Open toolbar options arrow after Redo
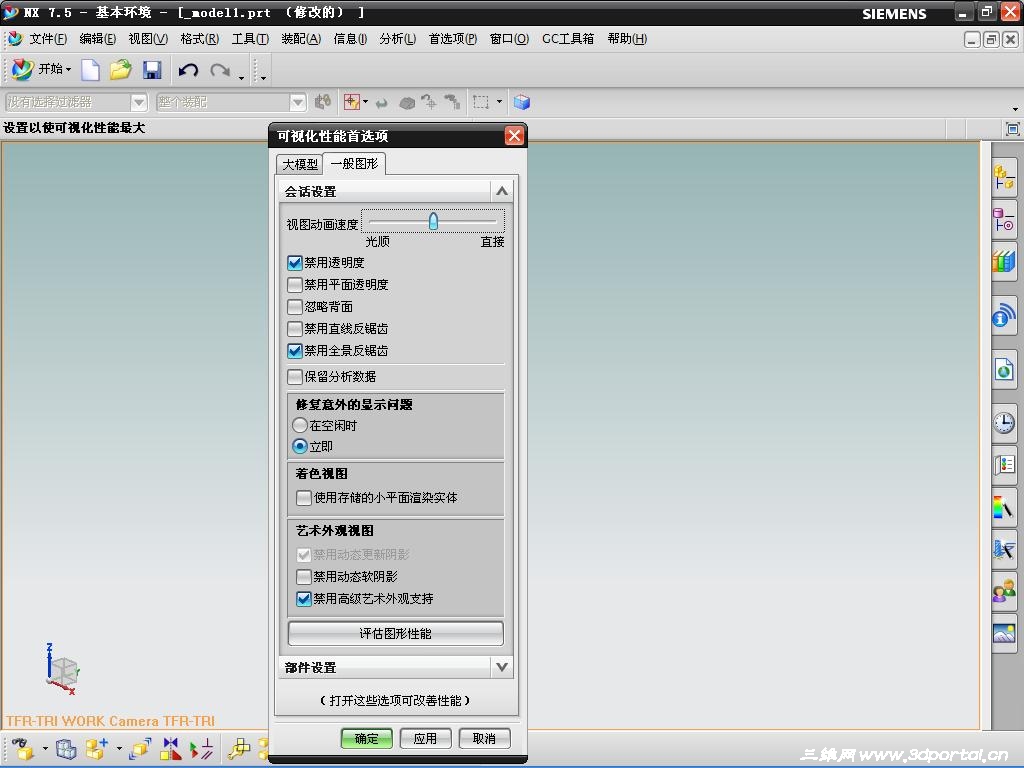1024x768 pixels. pyautogui.click(x=241, y=78)
